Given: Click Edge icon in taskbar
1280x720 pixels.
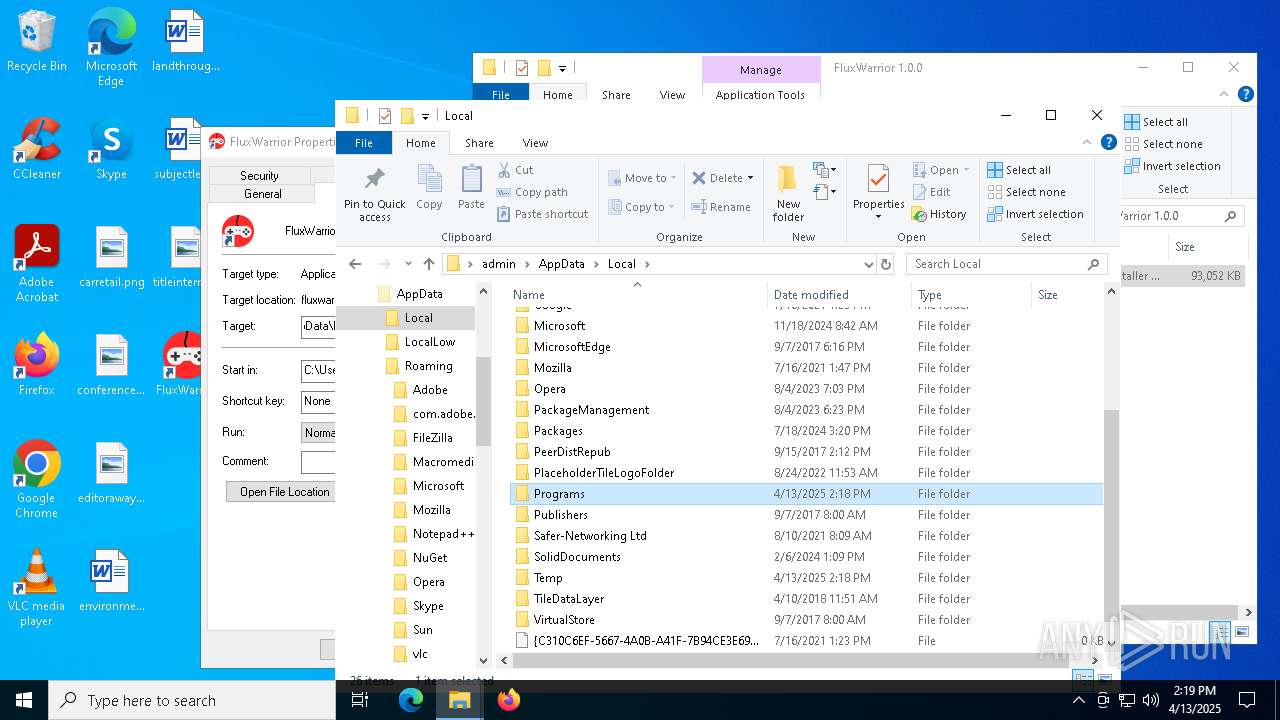Looking at the screenshot, I should 411,700.
